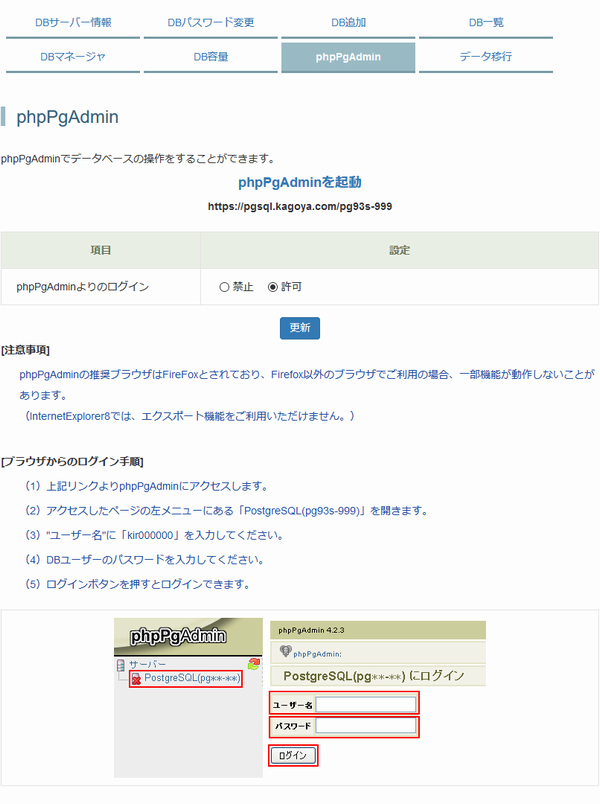Open the DB追加 tab

pos(348,23)
